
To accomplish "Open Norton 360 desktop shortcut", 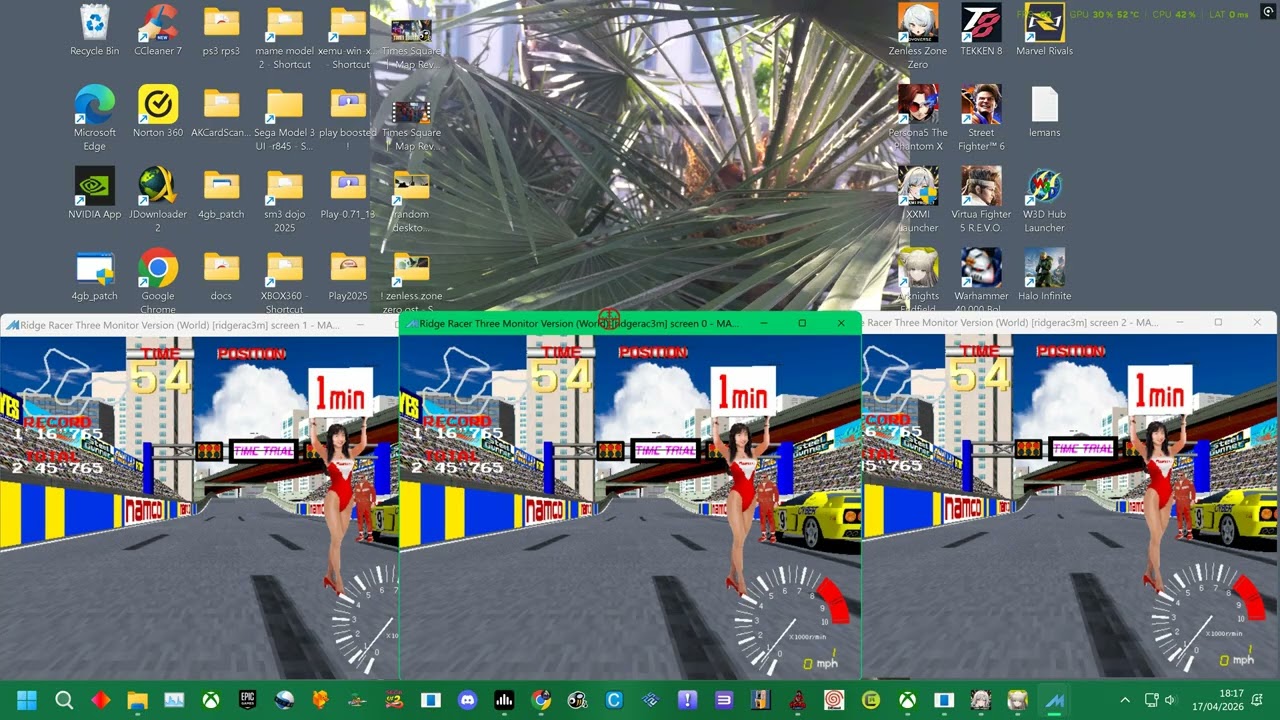I will [x=158, y=112].
